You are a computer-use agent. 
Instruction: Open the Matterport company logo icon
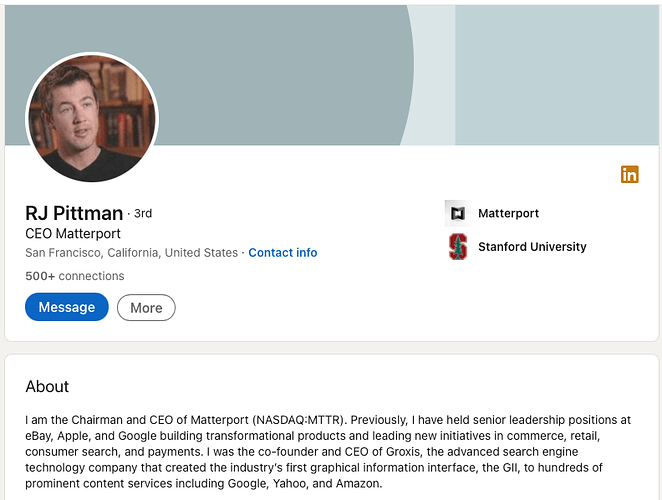click(458, 213)
